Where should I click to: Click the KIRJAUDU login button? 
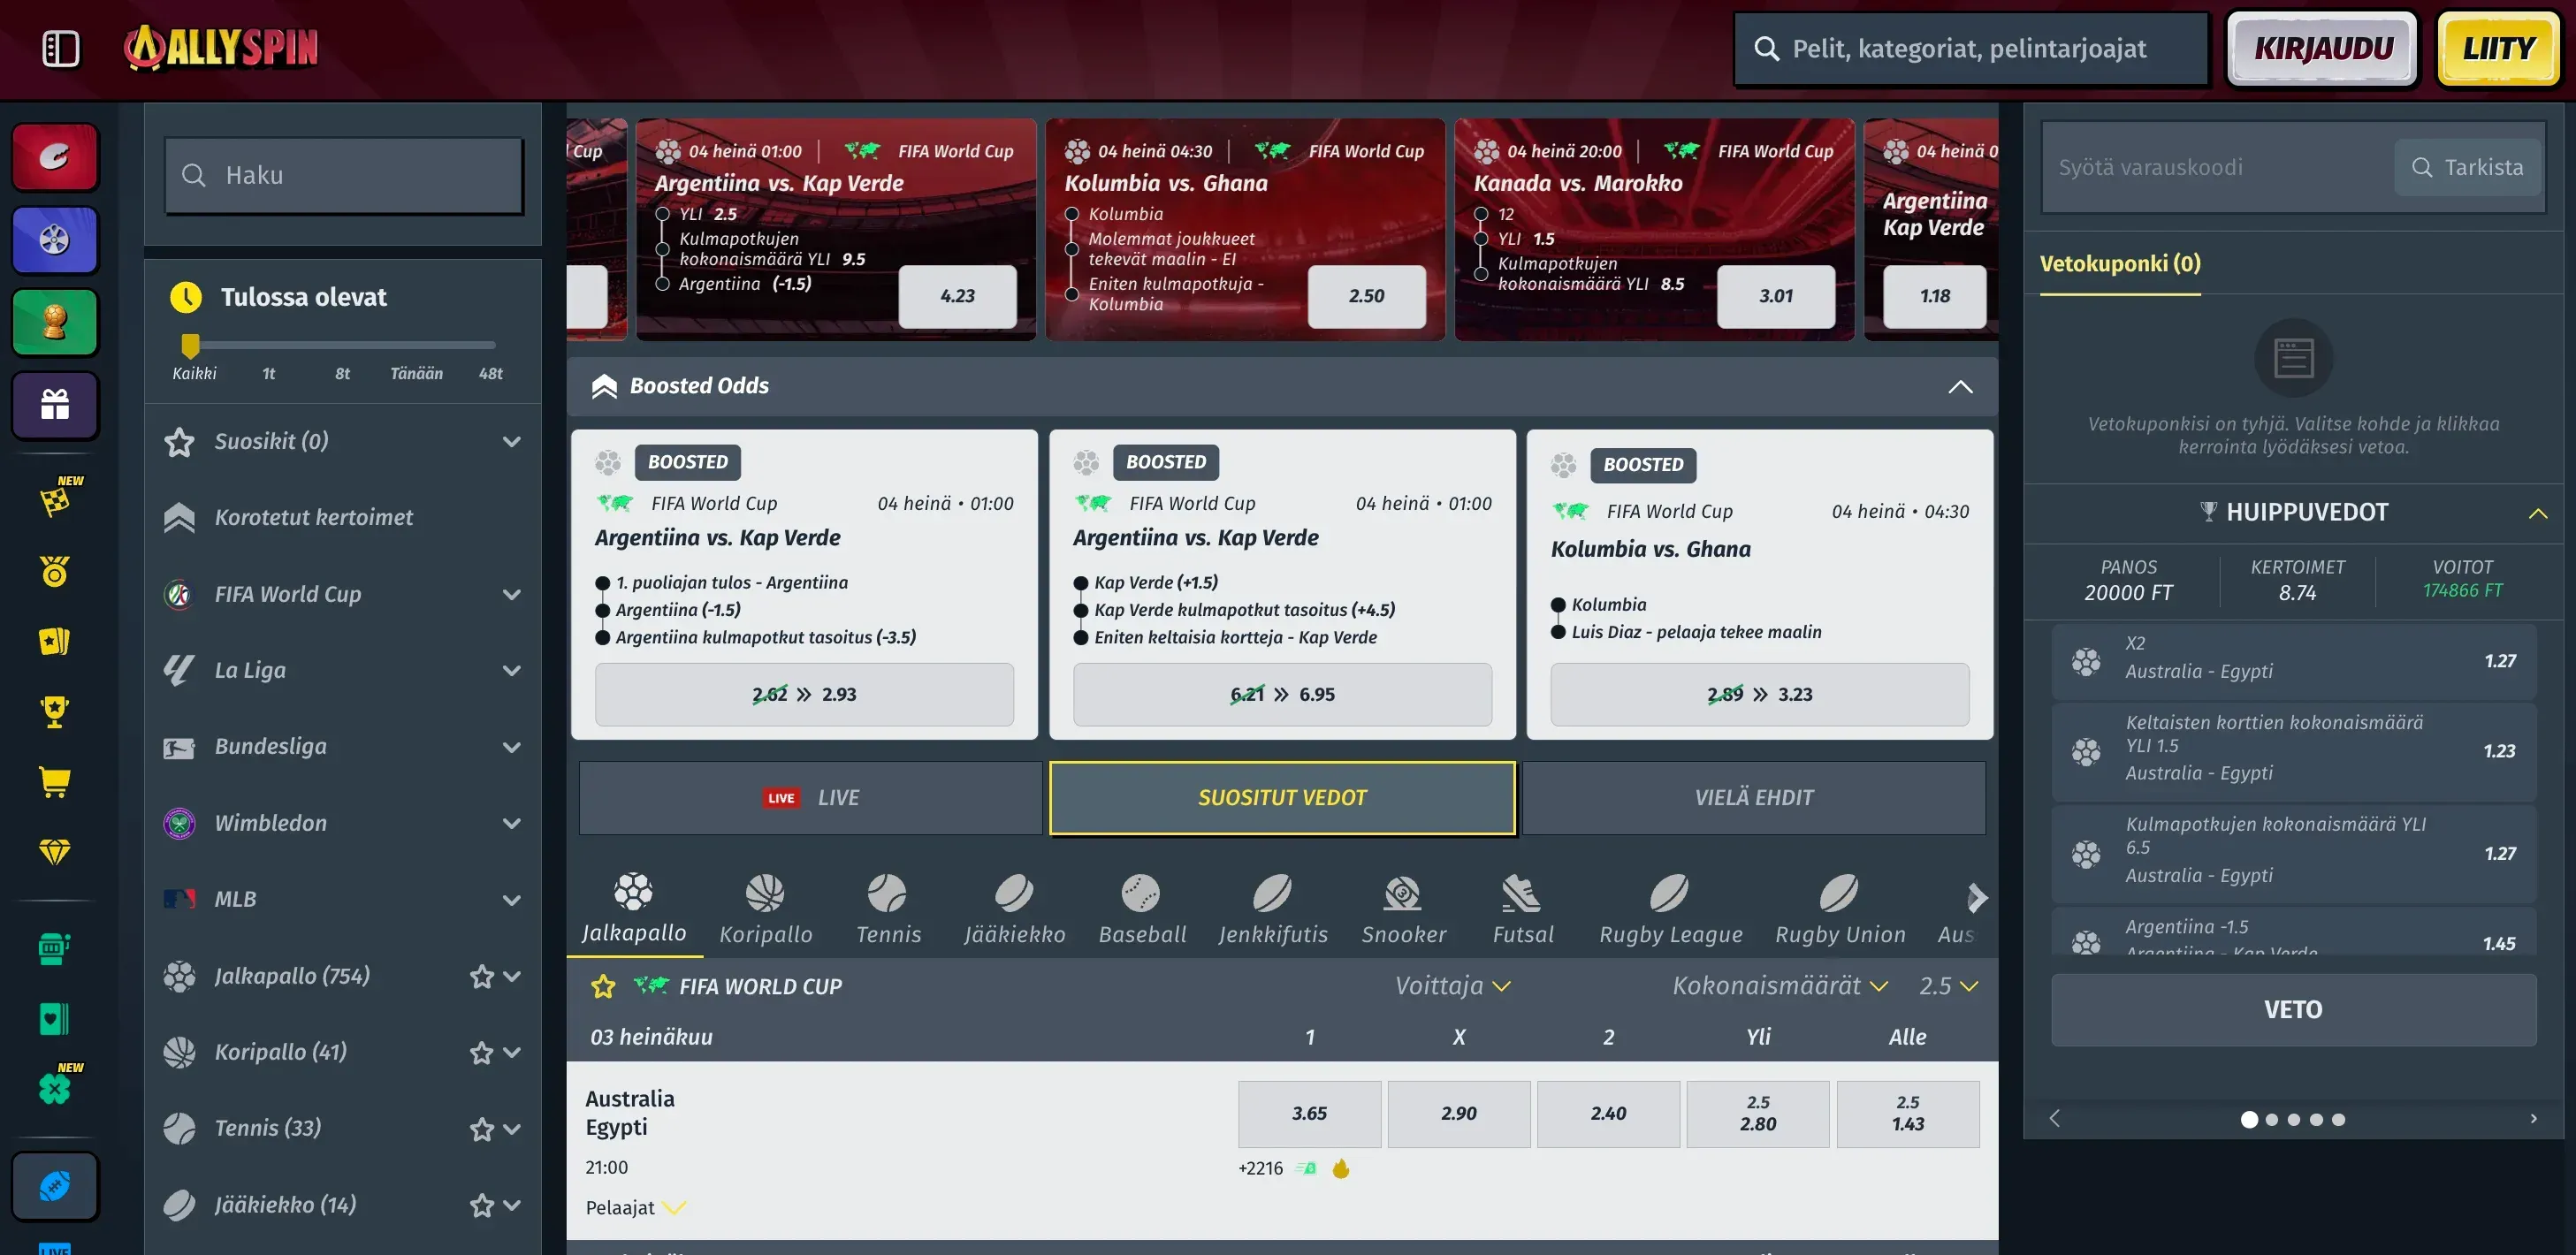coord(2323,48)
